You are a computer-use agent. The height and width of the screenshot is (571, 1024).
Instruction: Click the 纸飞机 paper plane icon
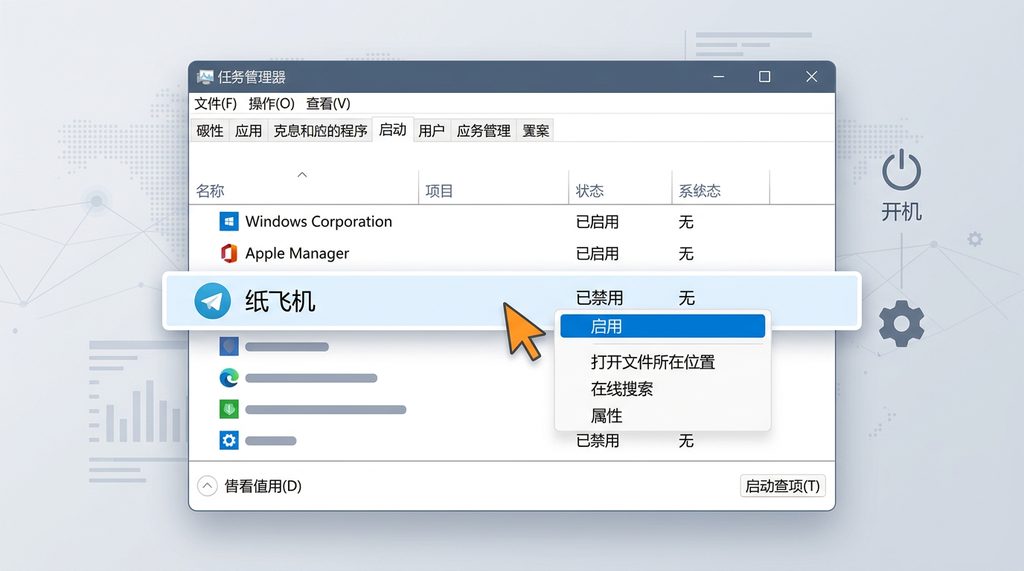point(212,301)
